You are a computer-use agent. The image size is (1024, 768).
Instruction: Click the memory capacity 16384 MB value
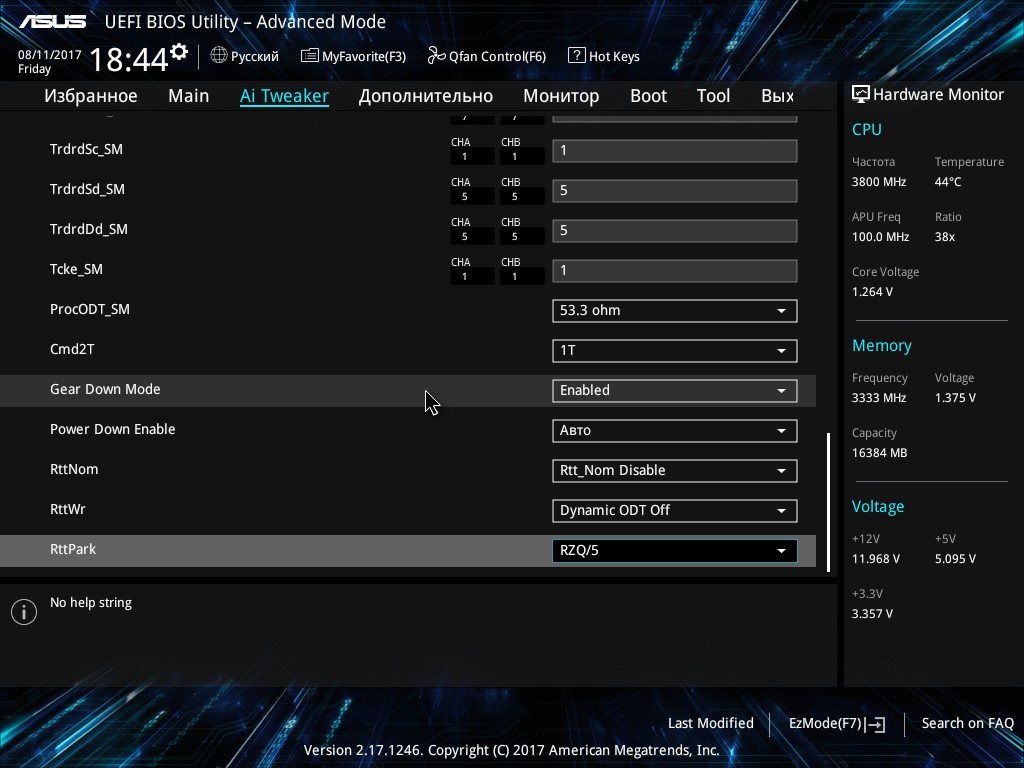tap(879, 453)
